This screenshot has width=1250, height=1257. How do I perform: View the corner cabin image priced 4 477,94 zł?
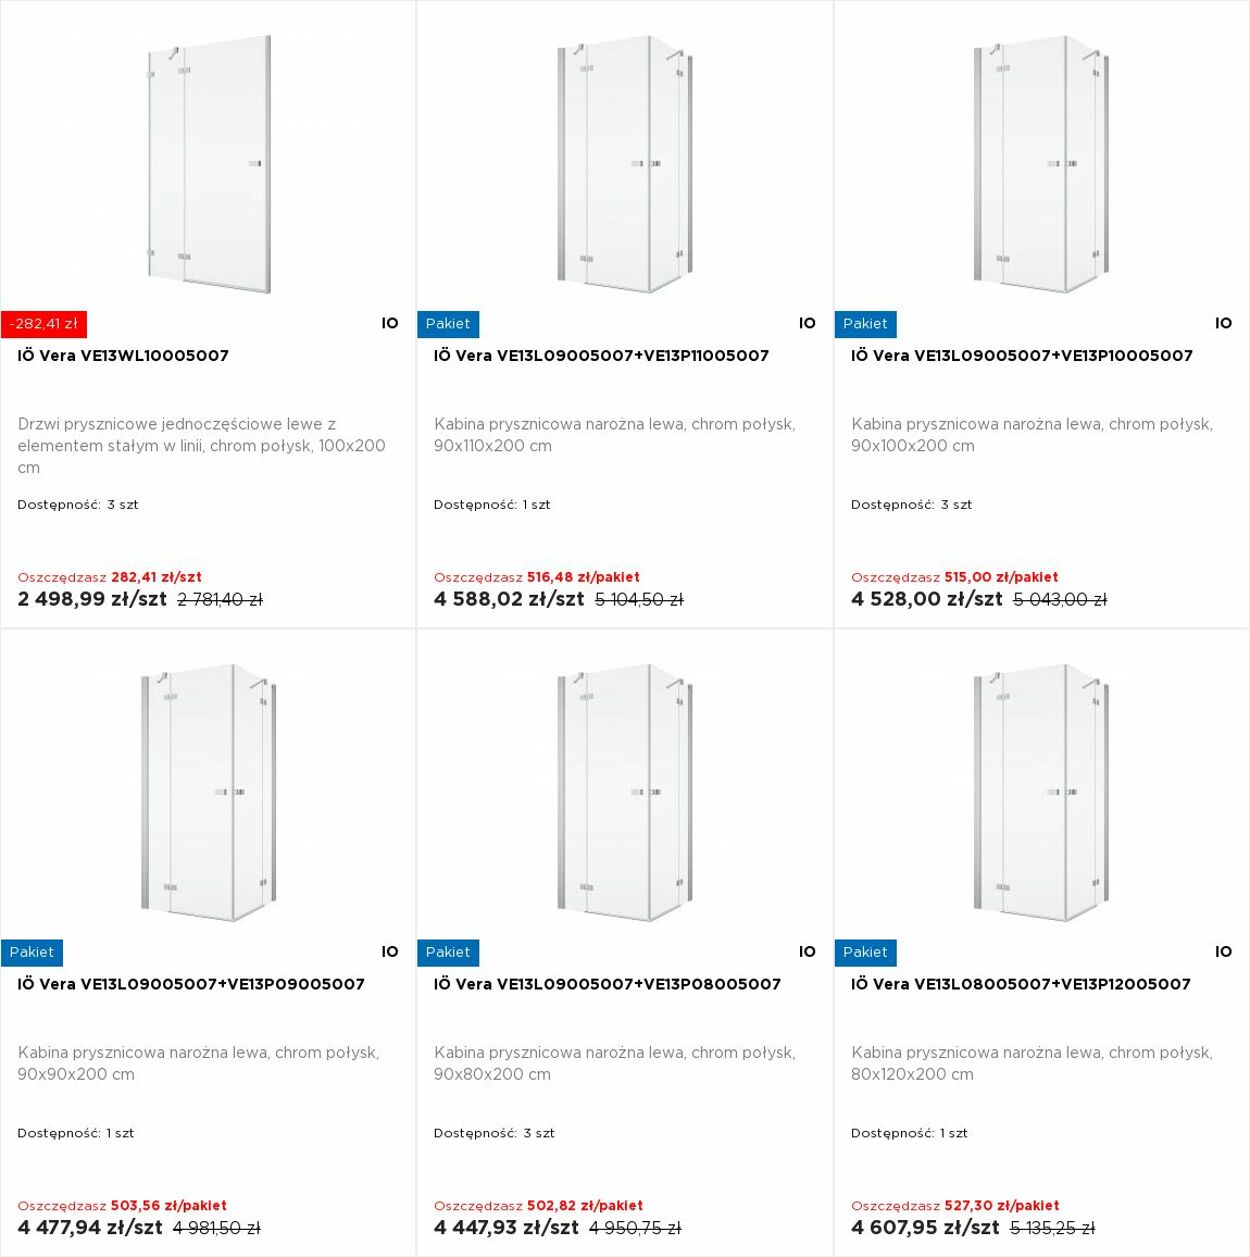(208, 792)
